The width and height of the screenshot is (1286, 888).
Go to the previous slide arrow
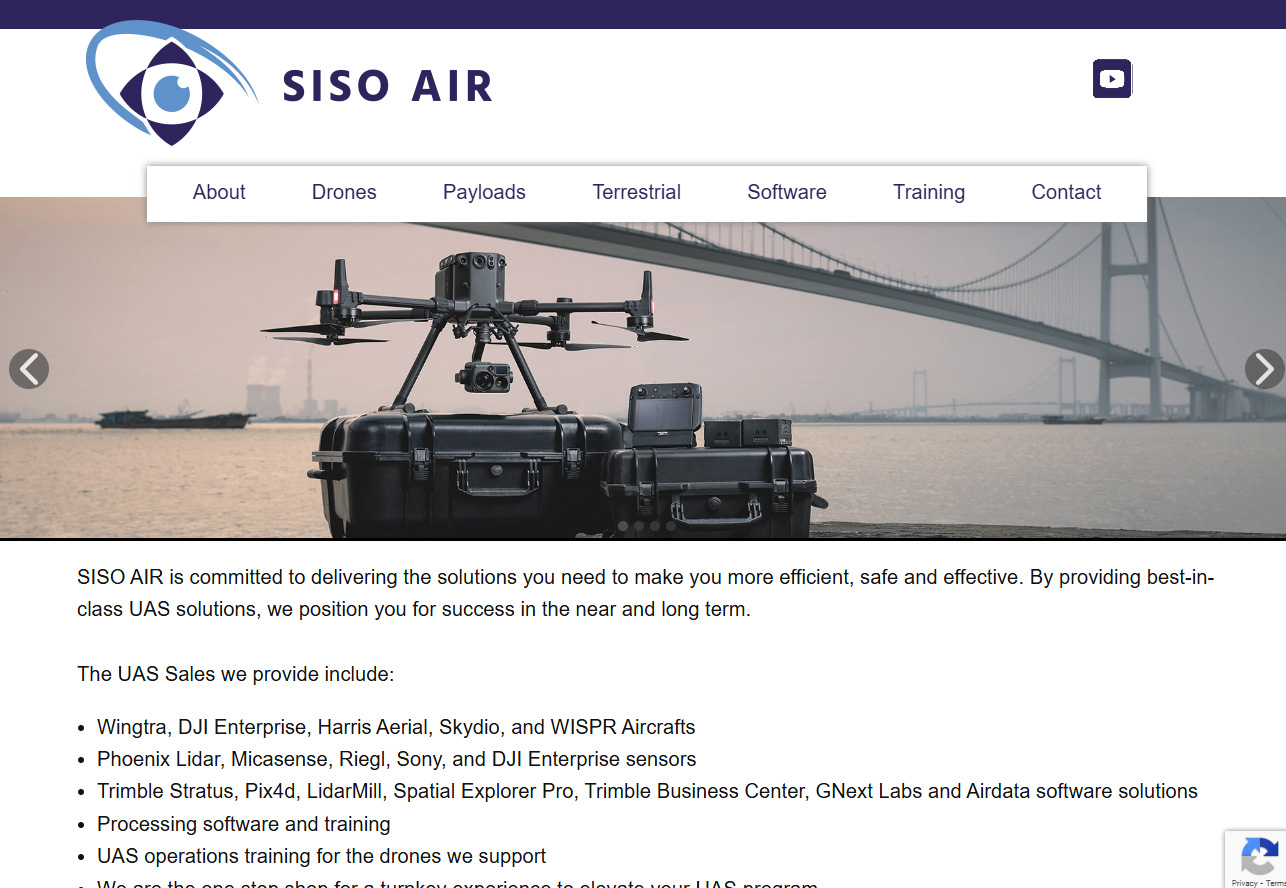point(29,369)
